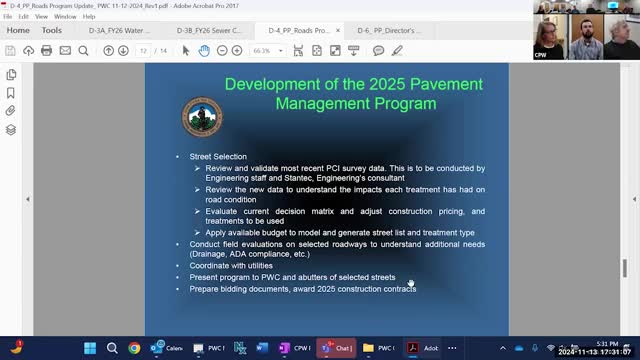Image resolution: width=640 pixels, height=360 pixels.
Task: Enter full screen mode icon
Action: [x=335, y=51]
